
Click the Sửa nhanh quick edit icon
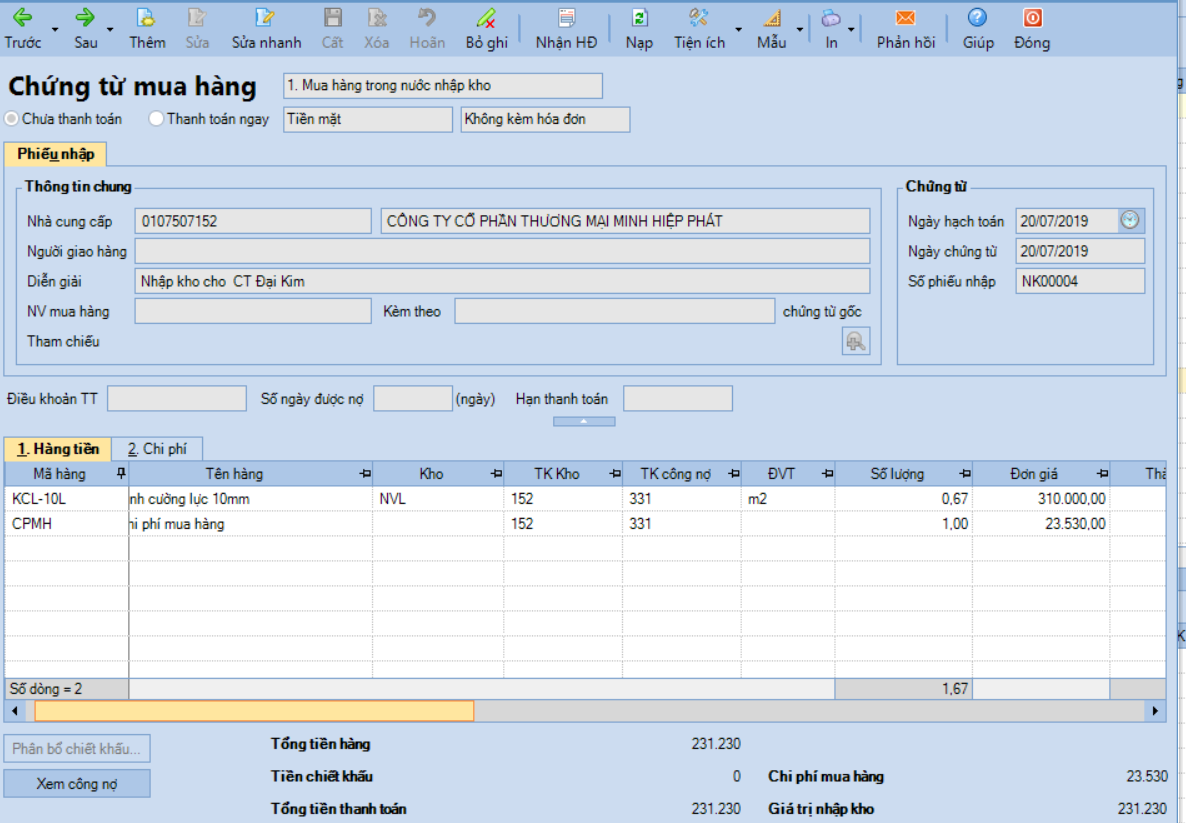tap(265, 18)
